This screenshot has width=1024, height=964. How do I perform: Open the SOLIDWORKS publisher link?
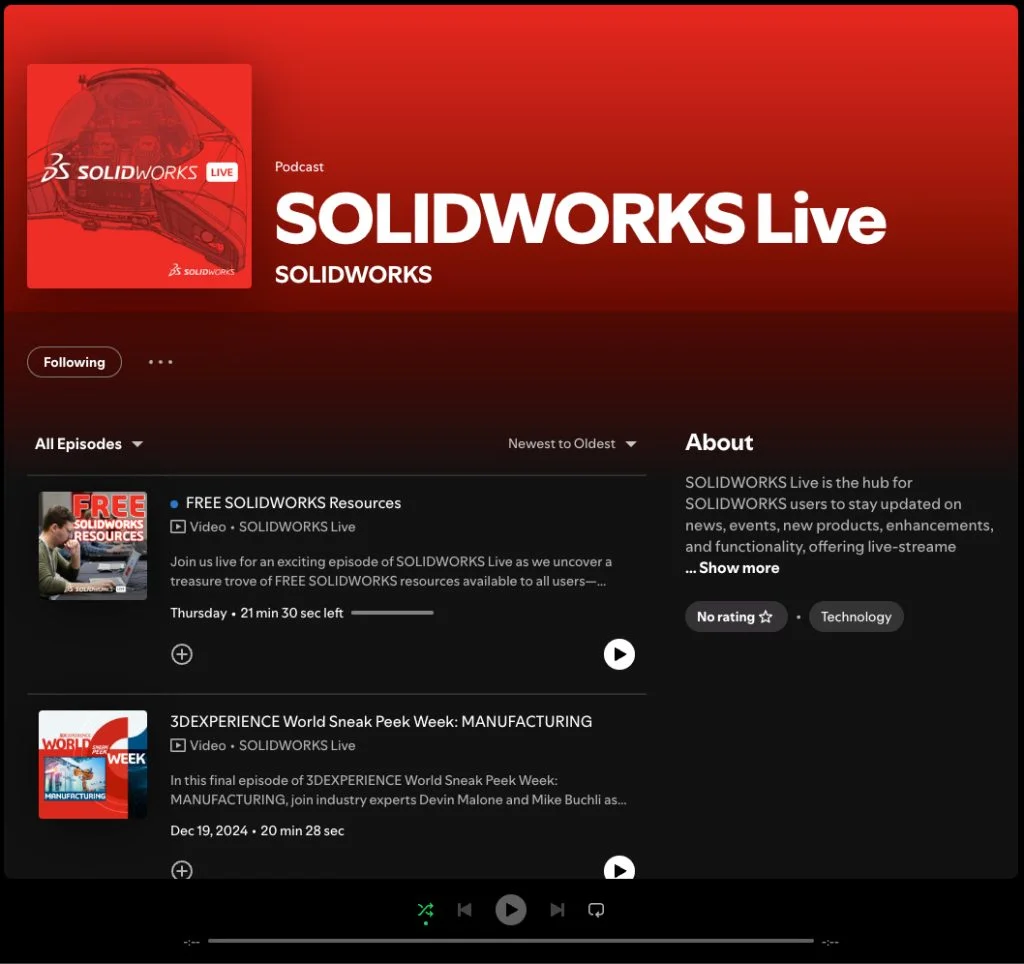[353, 274]
